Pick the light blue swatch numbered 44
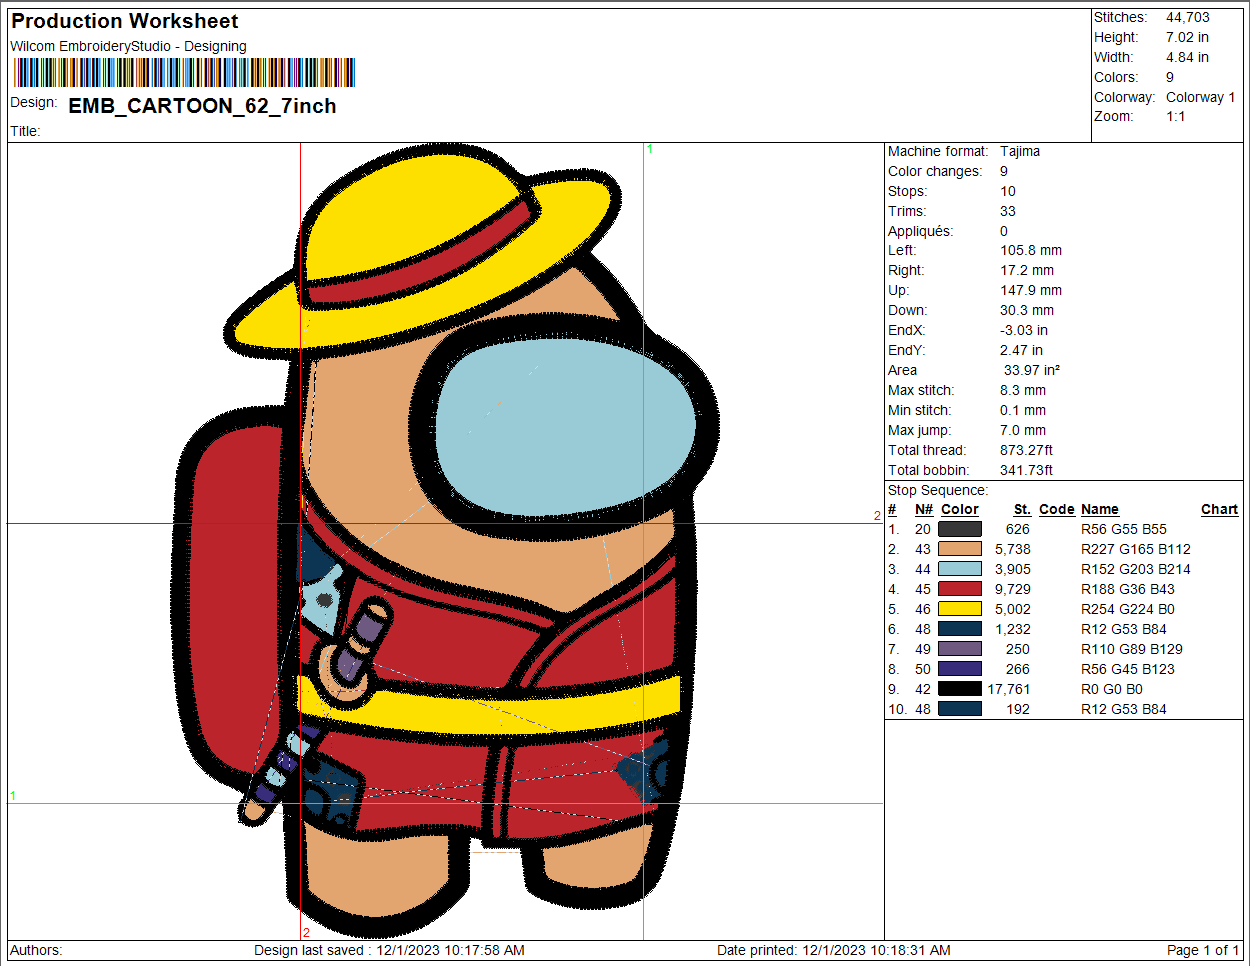This screenshot has height=966, width=1250. pyautogui.click(x=959, y=569)
